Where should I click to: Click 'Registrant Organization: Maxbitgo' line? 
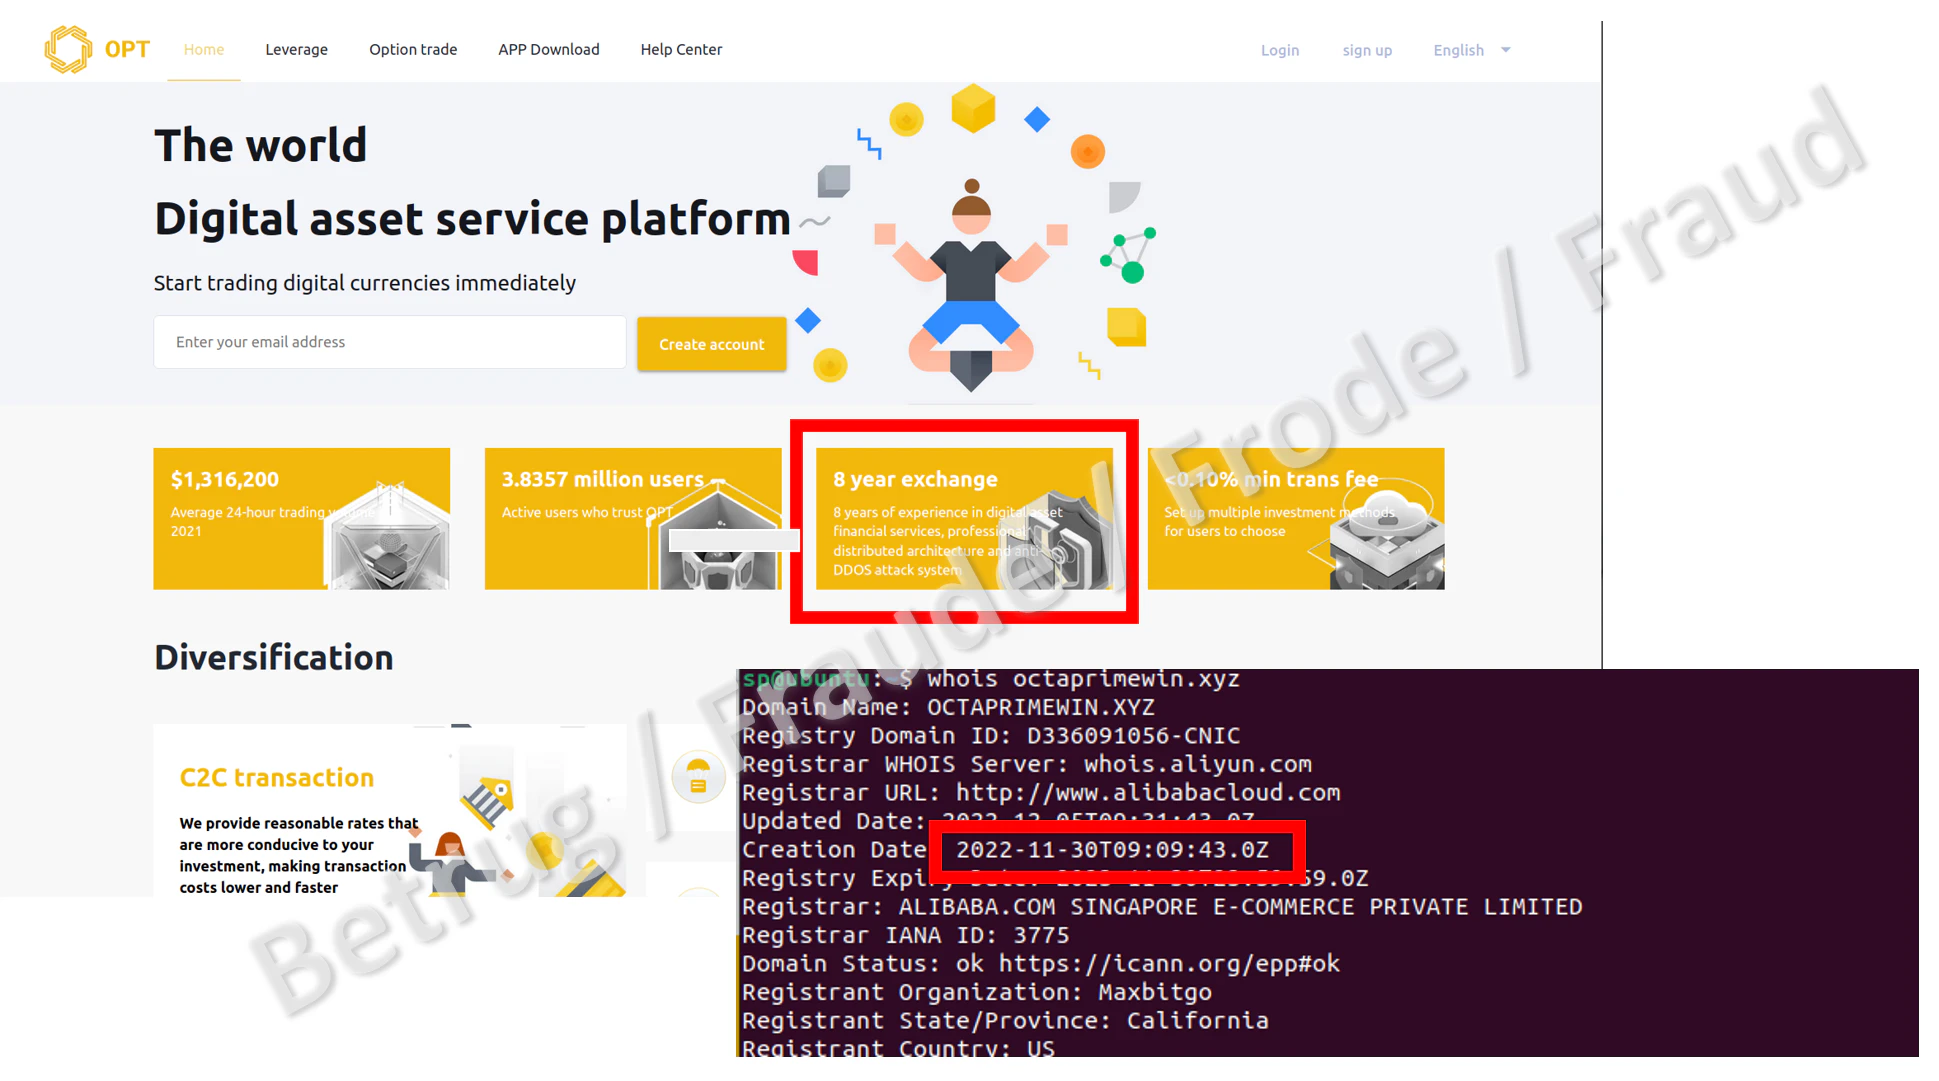coord(977,992)
